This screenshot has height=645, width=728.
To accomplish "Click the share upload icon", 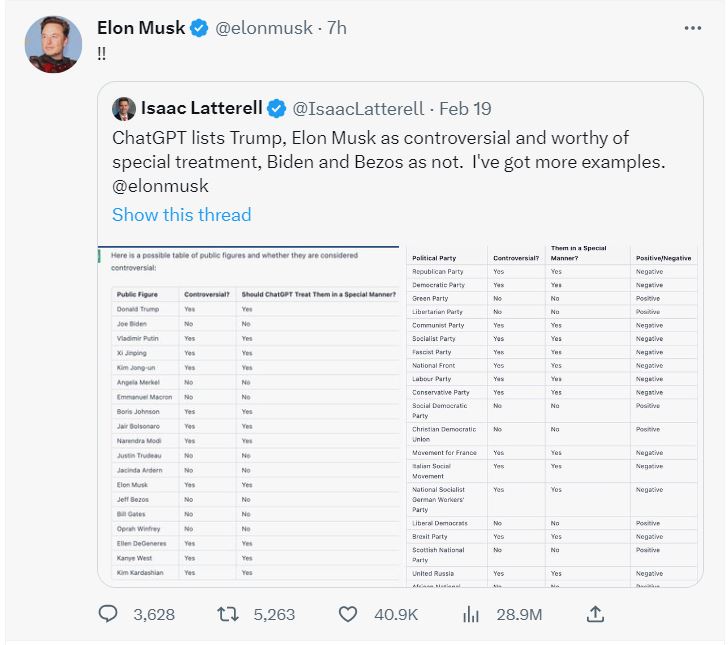I will pos(594,614).
